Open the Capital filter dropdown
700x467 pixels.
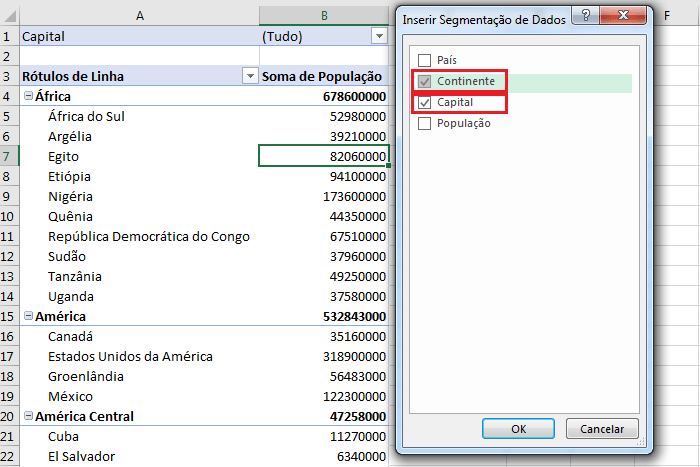tap(378, 36)
